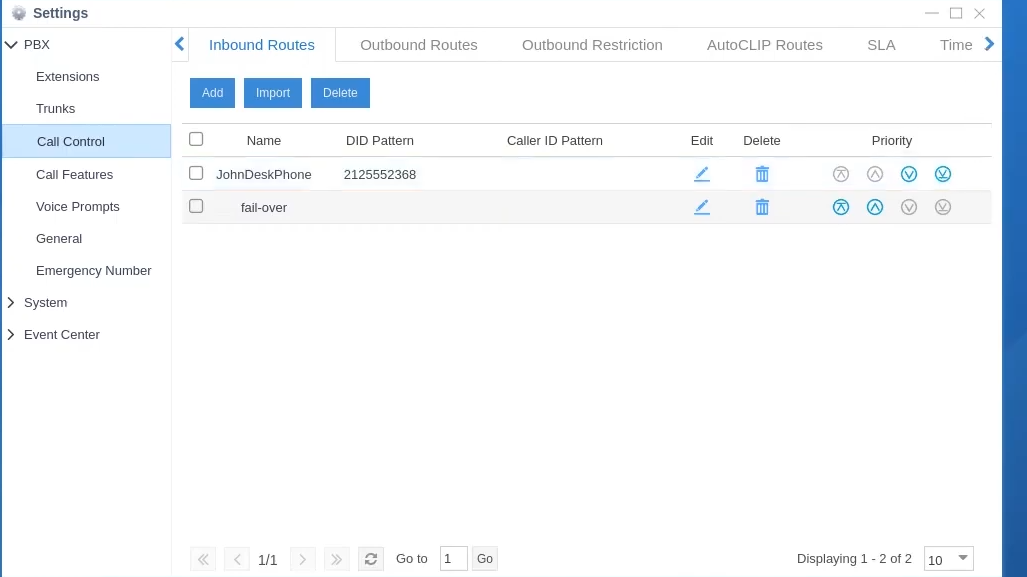Go to previous page of results
The width and height of the screenshot is (1027, 577).
point(237,559)
